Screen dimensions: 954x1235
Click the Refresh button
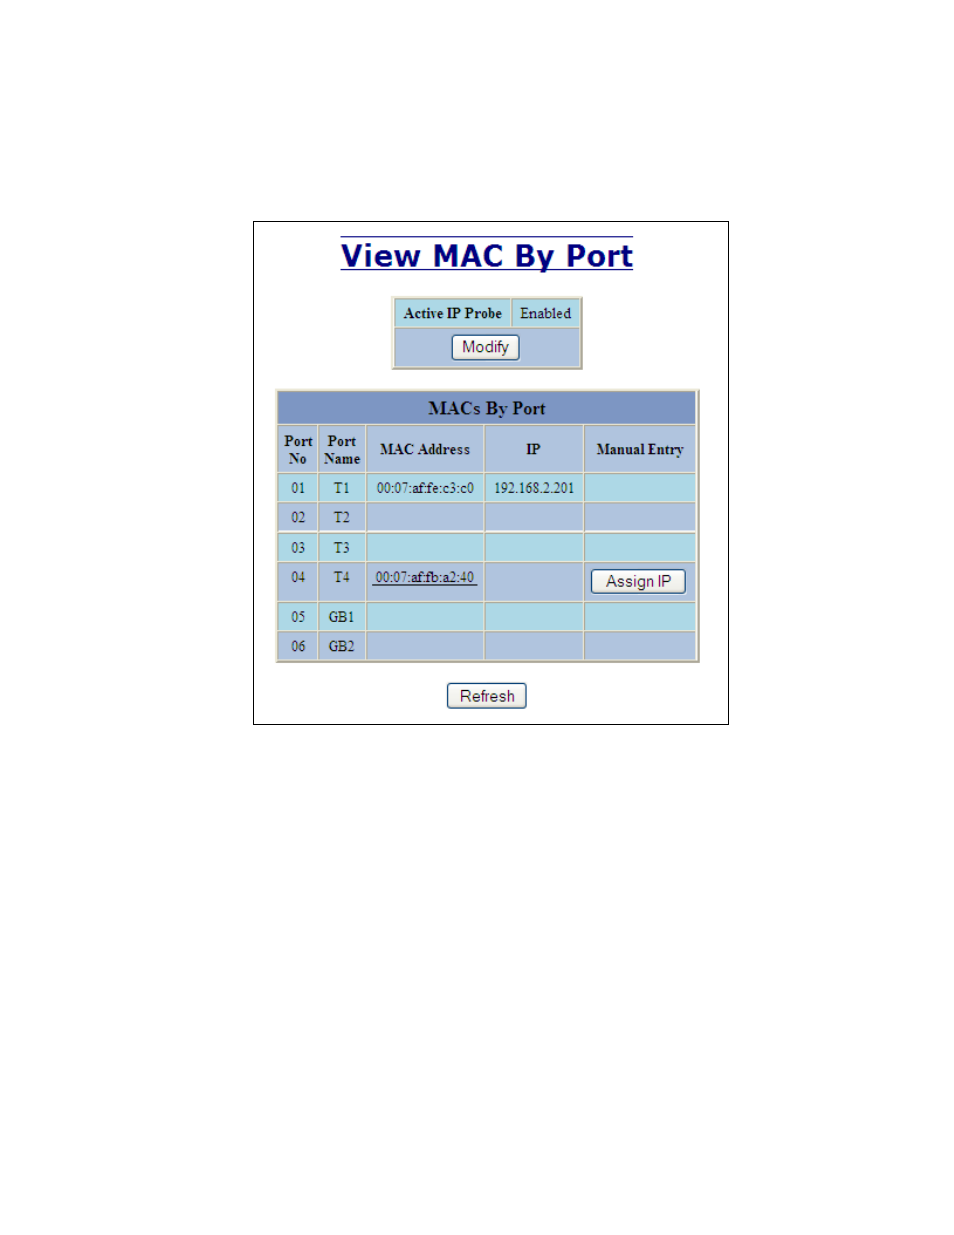tap(487, 696)
